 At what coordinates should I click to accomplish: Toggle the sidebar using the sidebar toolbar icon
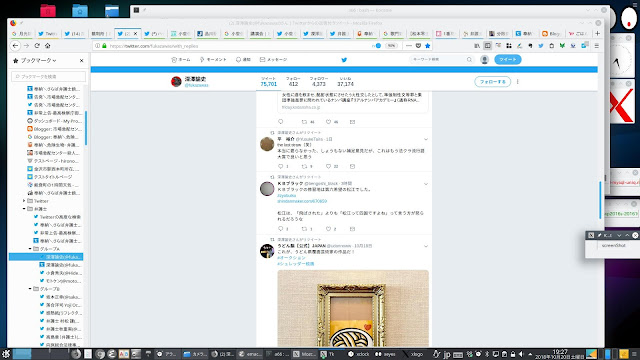(488, 46)
